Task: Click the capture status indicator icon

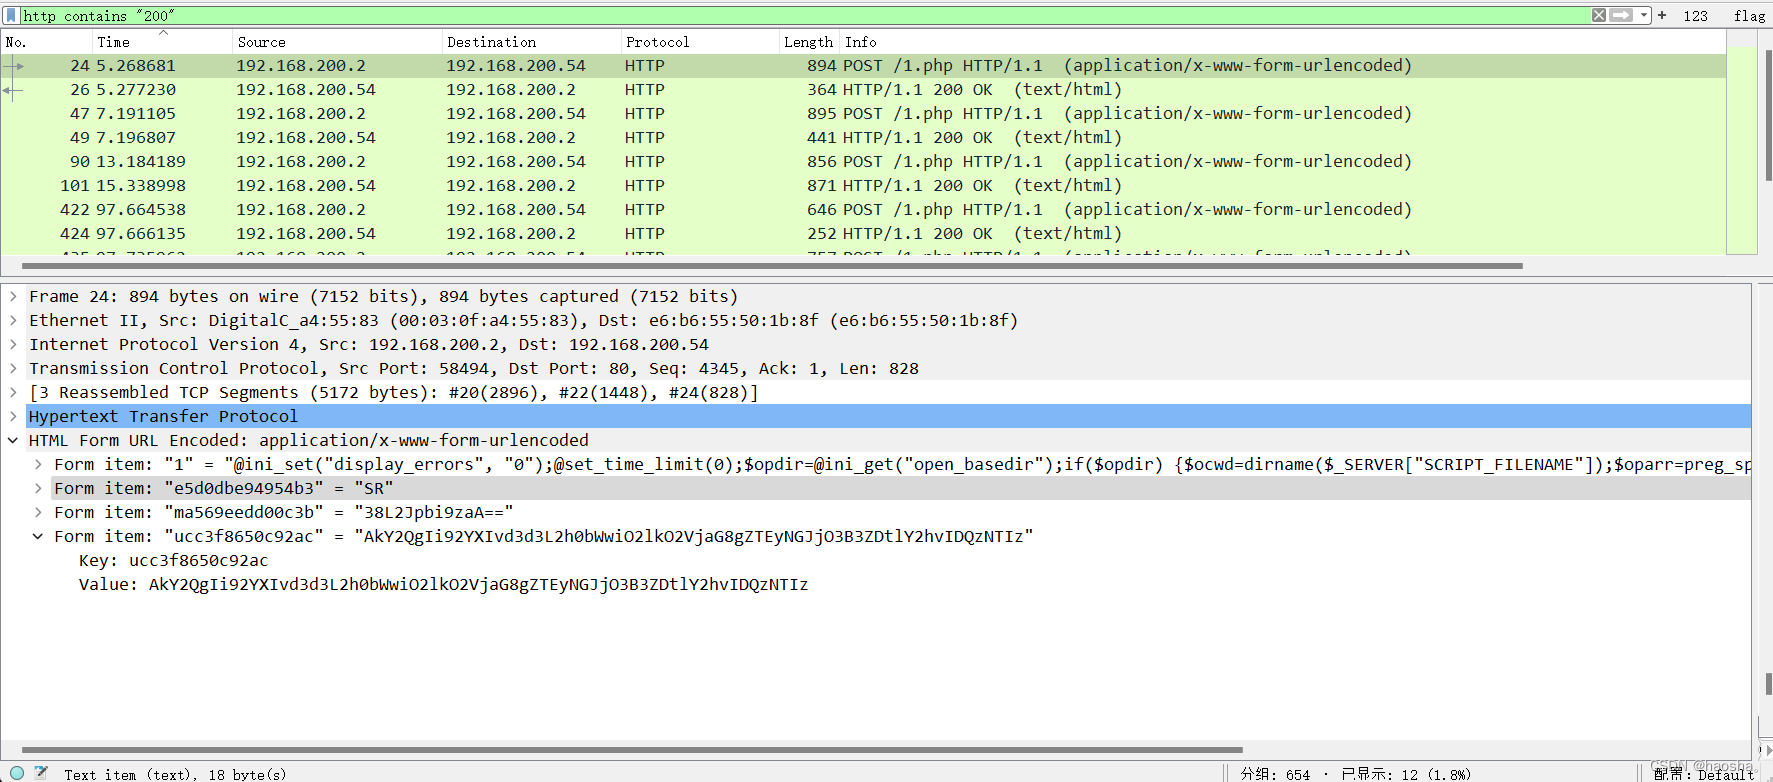Action: [x=17, y=773]
